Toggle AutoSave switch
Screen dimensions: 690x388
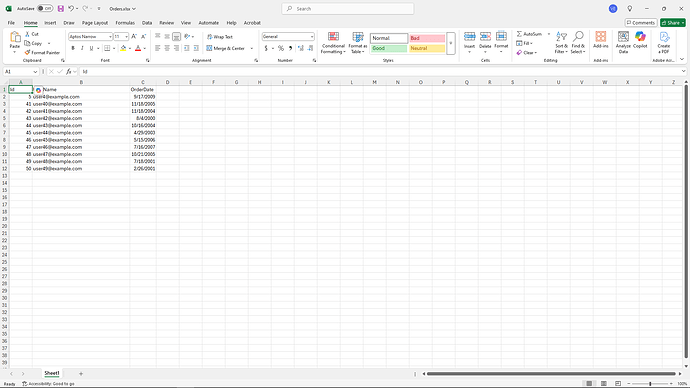coord(45,8)
